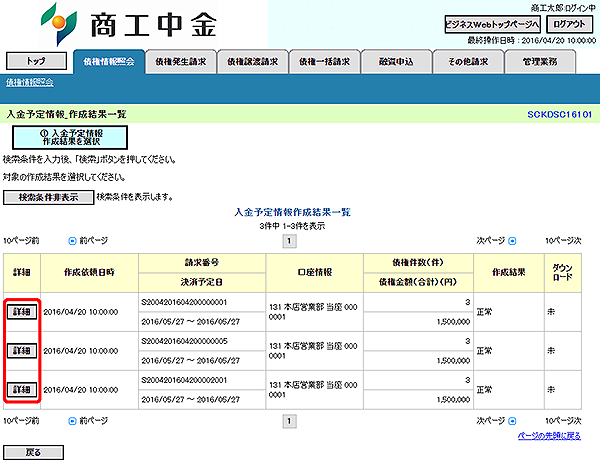This screenshot has width=600, height=468.
Task: Click 10ページ前 above the table
Action: click(21, 241)
